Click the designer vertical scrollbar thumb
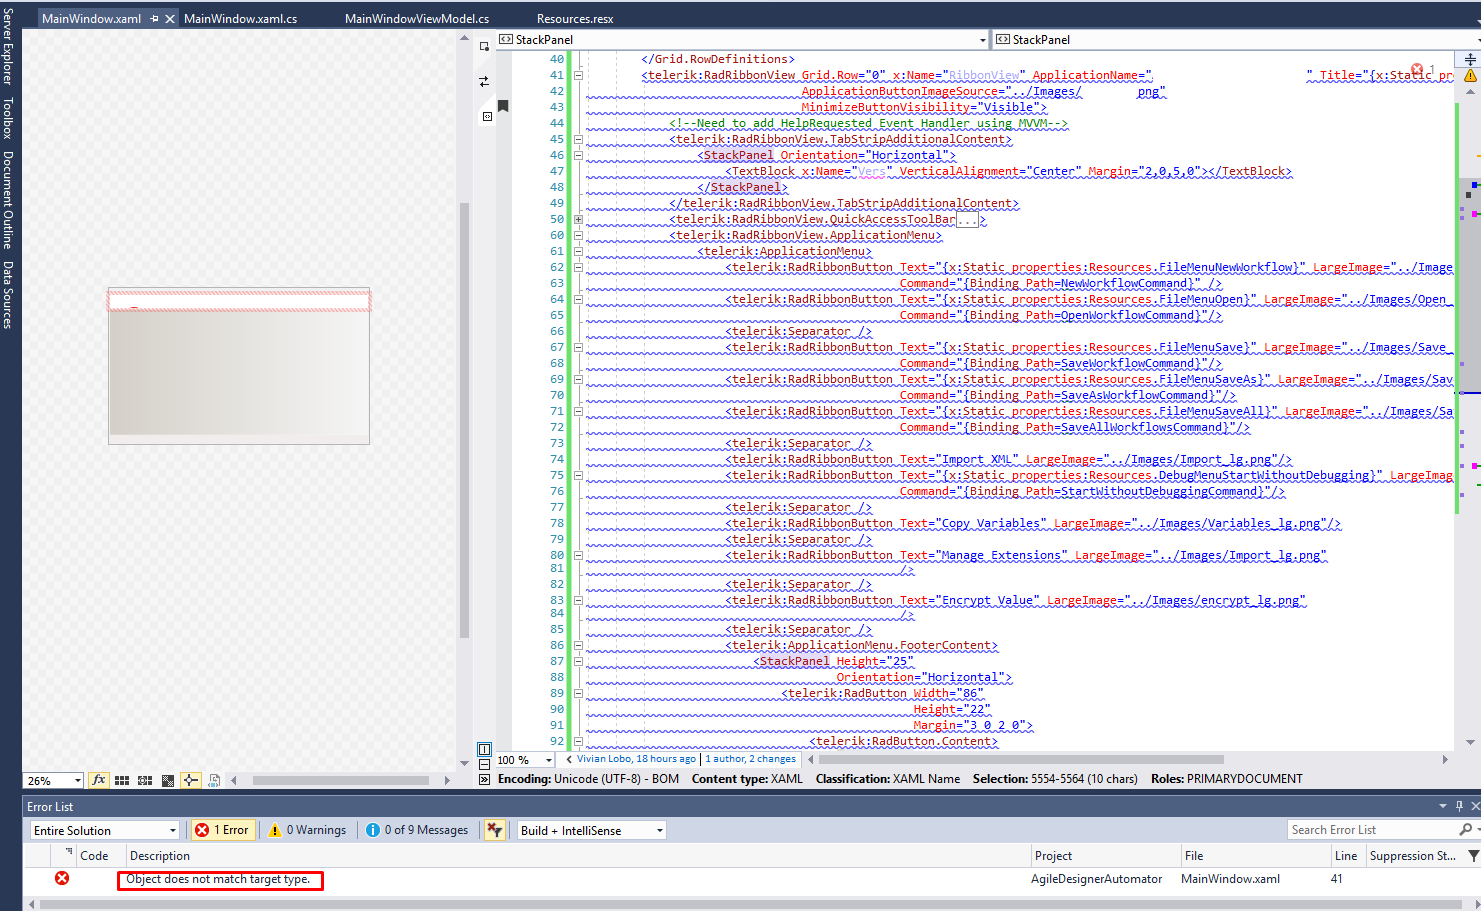Screen dimensions: 1481x911 pyautogui.click(x=464, y=420)
